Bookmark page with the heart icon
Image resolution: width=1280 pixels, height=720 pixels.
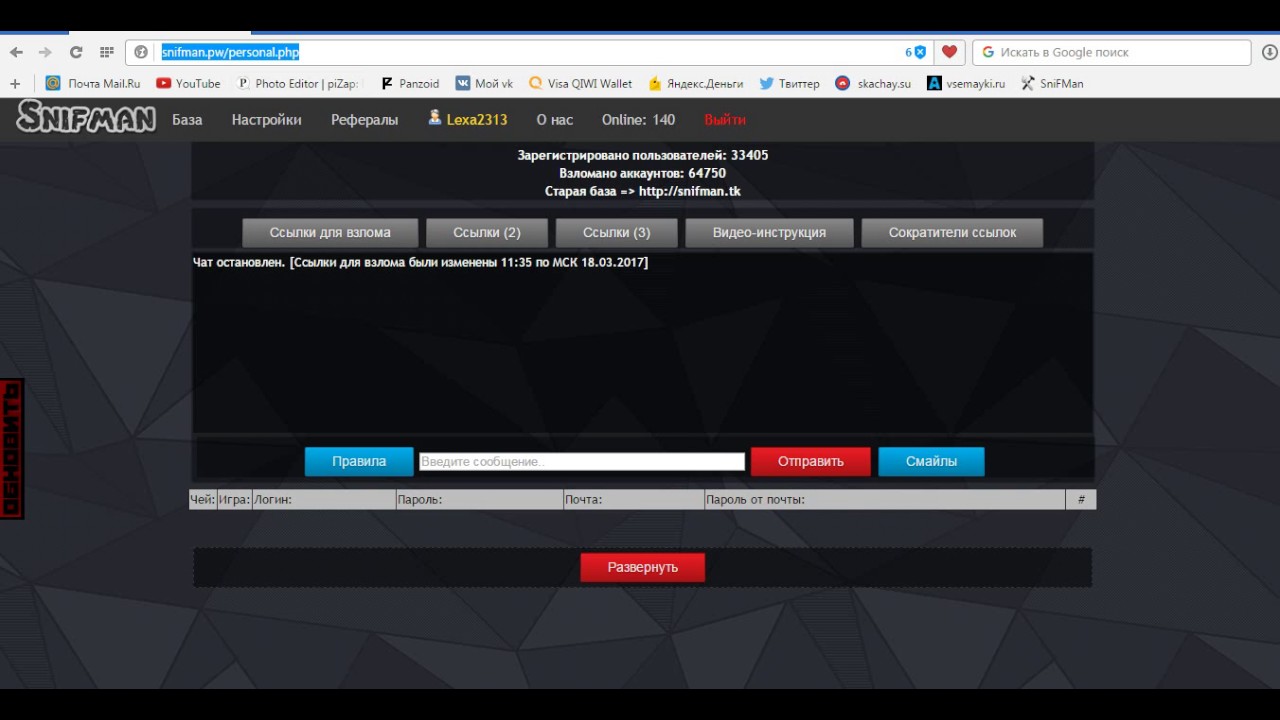949,52
